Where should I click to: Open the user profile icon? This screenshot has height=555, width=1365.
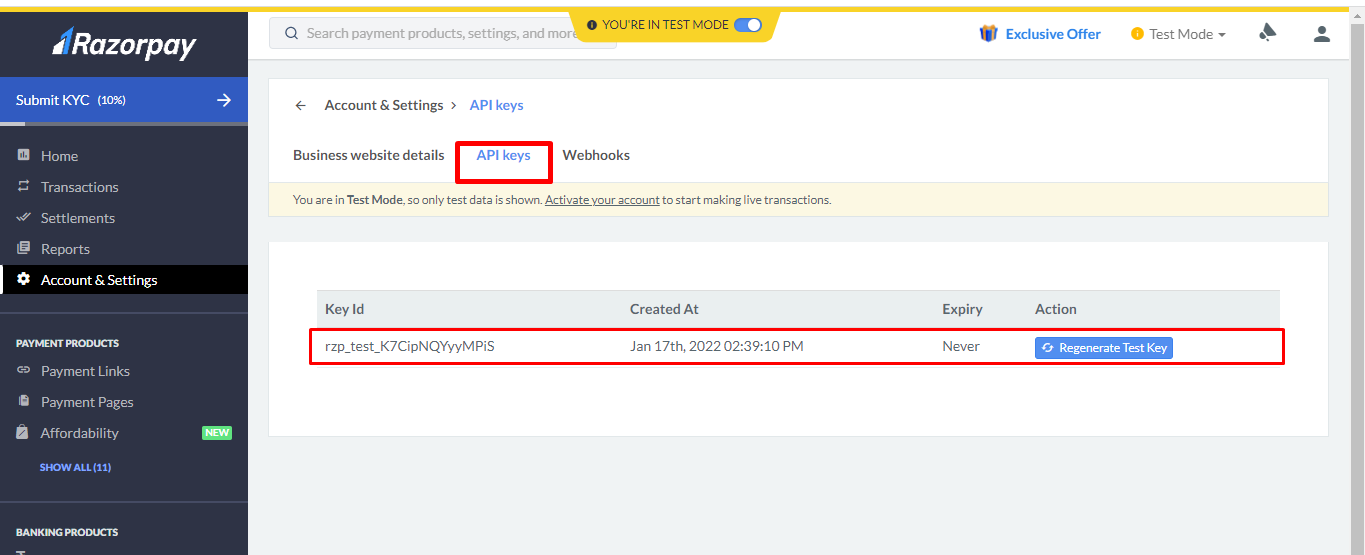pyautogui.click(x=1321, y=34)
